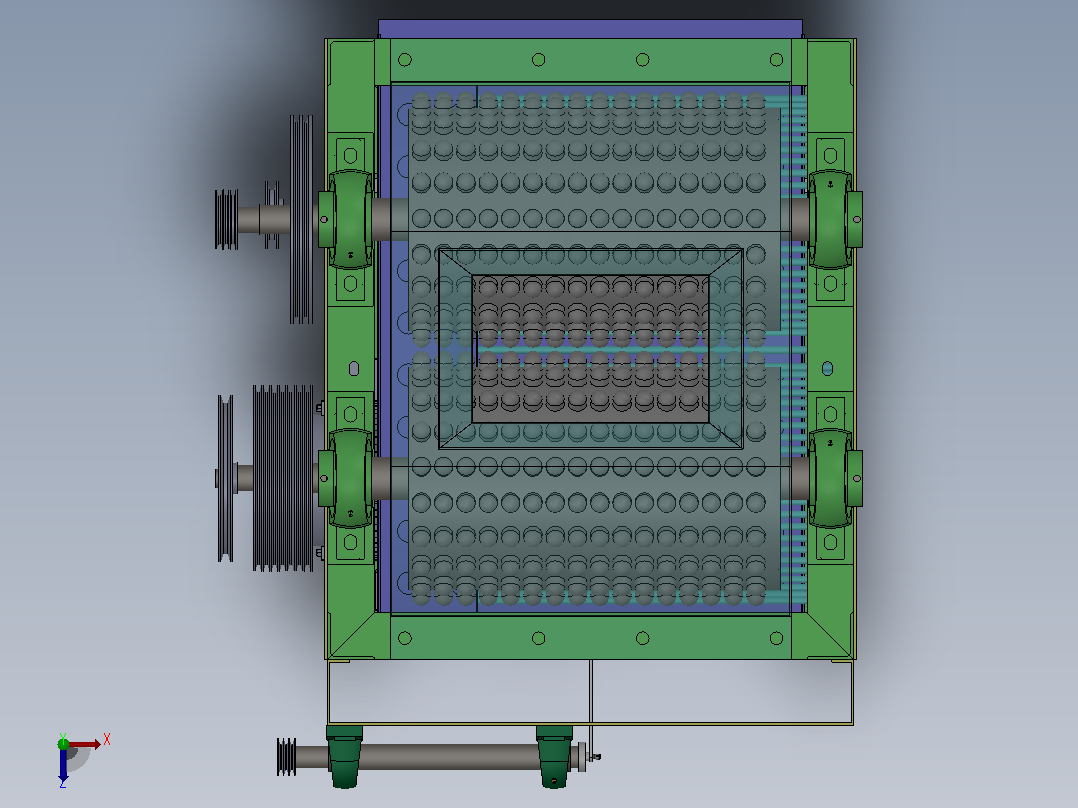Viewport: 1078px width, 808px height.
Task: Select the small pulley on the bottom countershaft
Action: [287, 757]
